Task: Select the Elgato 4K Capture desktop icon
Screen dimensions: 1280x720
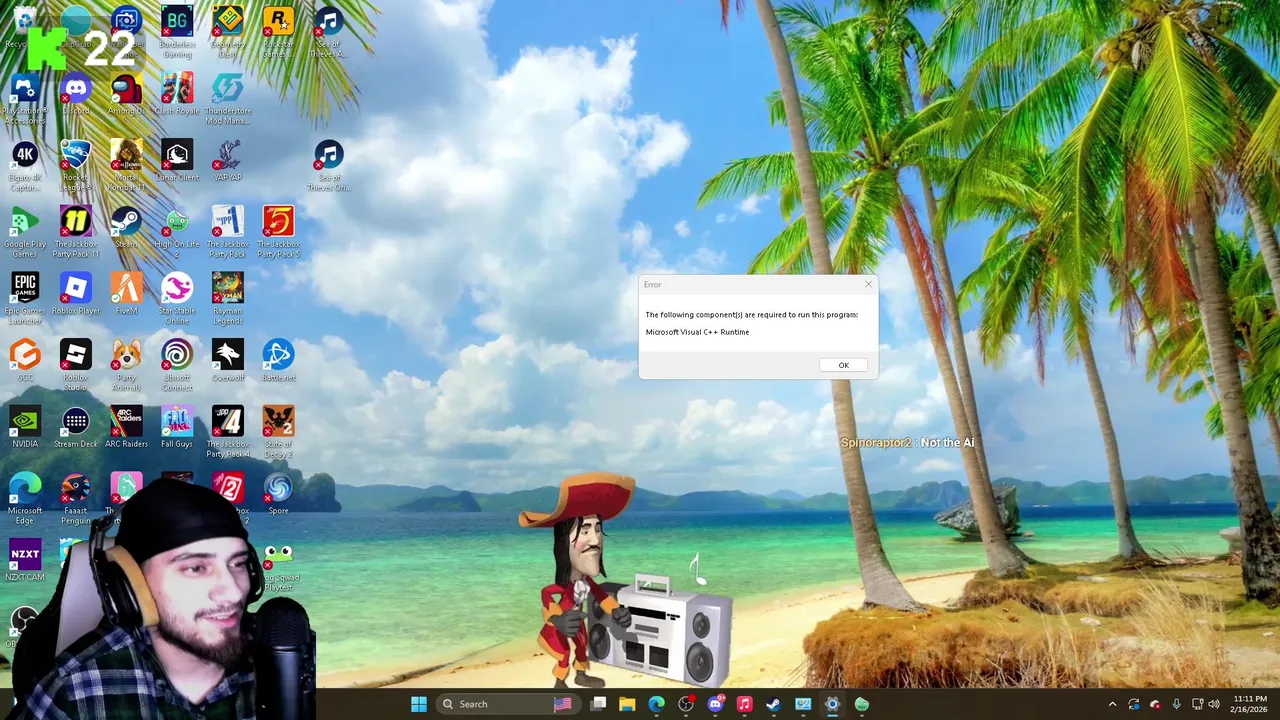Action: point(25,166)
